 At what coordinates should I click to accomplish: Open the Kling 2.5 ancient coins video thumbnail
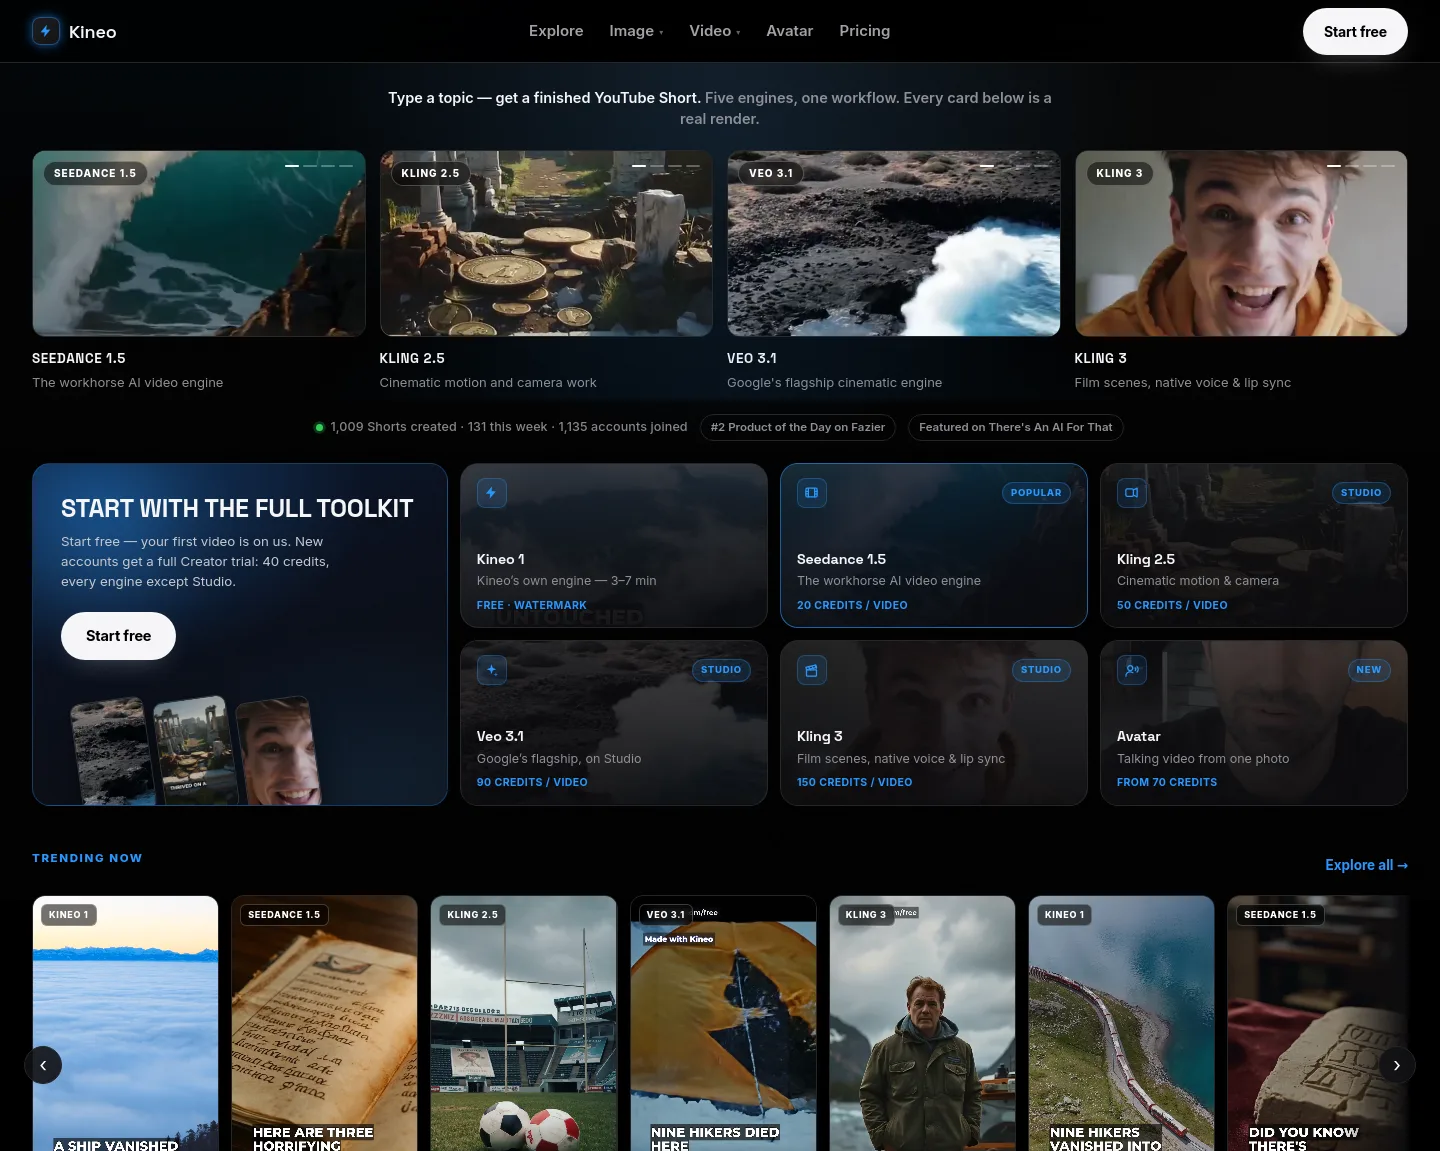[x=546, y=244]
